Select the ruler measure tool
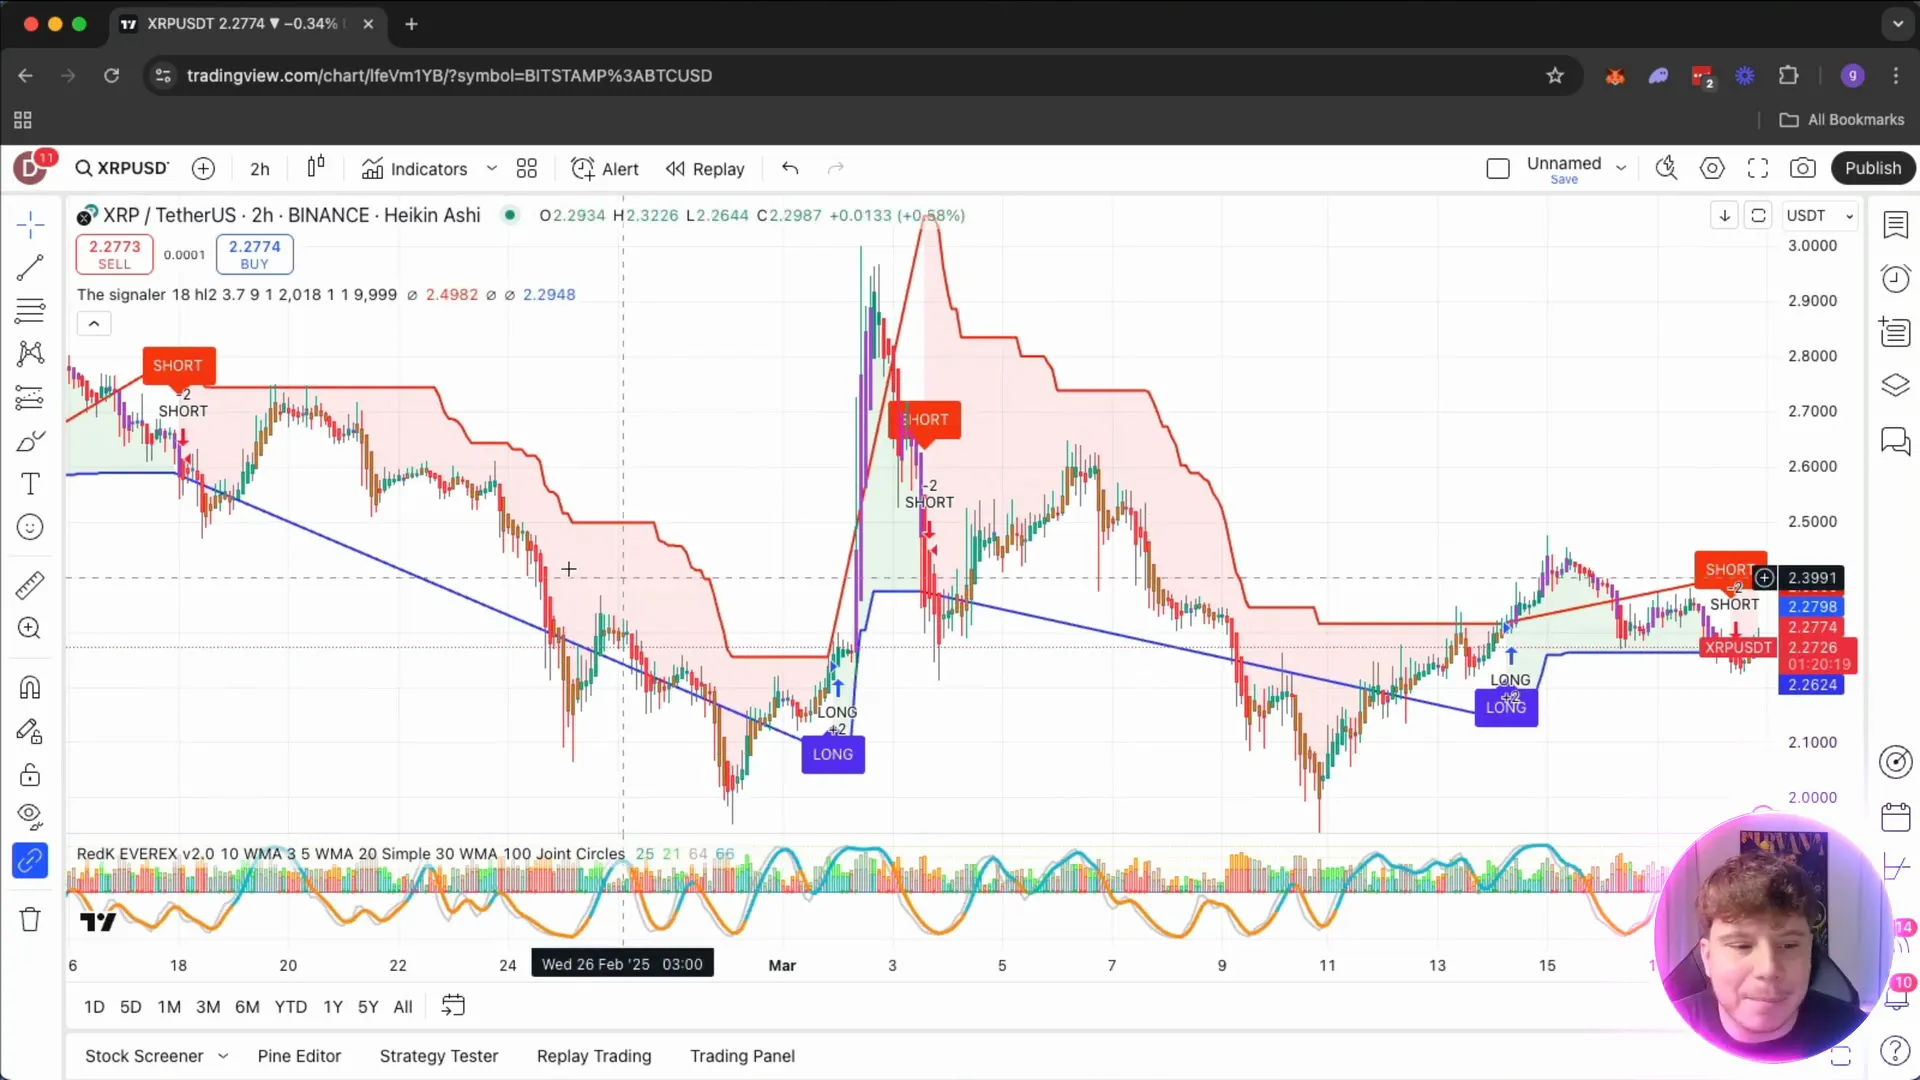This screenshot has height=1080, width=1920. (30, 585)
